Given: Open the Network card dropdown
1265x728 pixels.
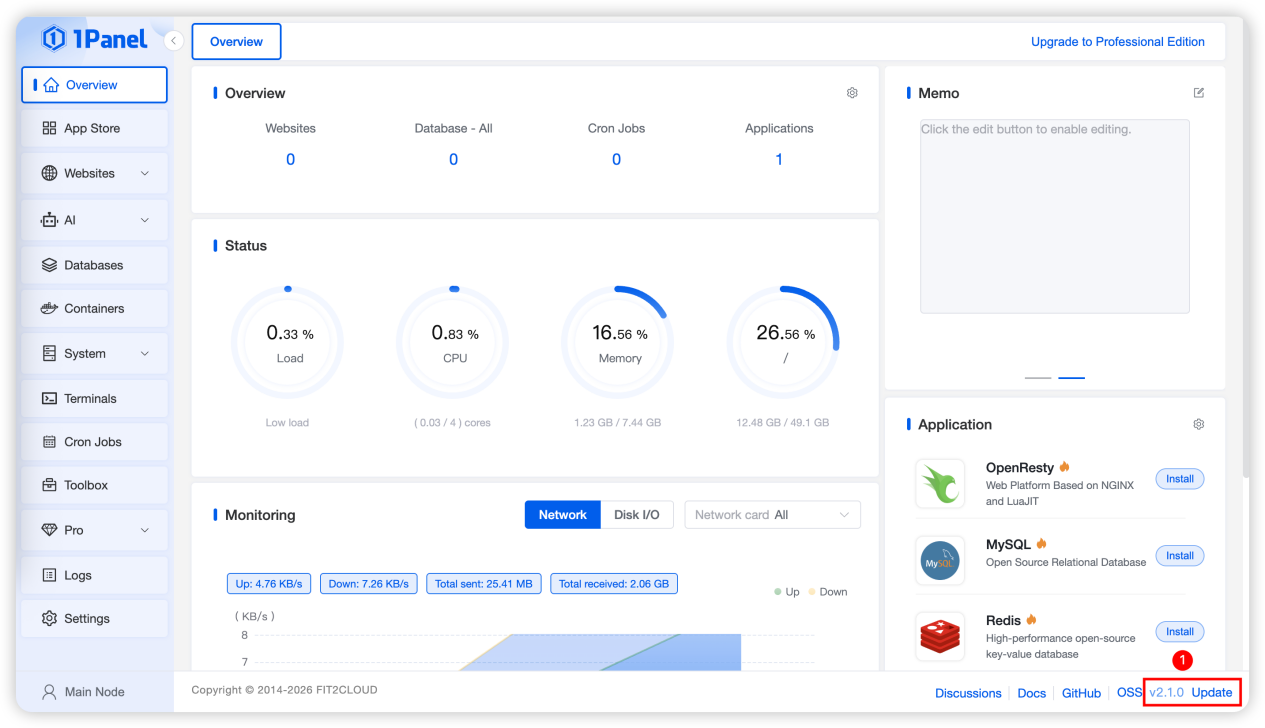Looking at the screenshot, I should click(772, 515).
